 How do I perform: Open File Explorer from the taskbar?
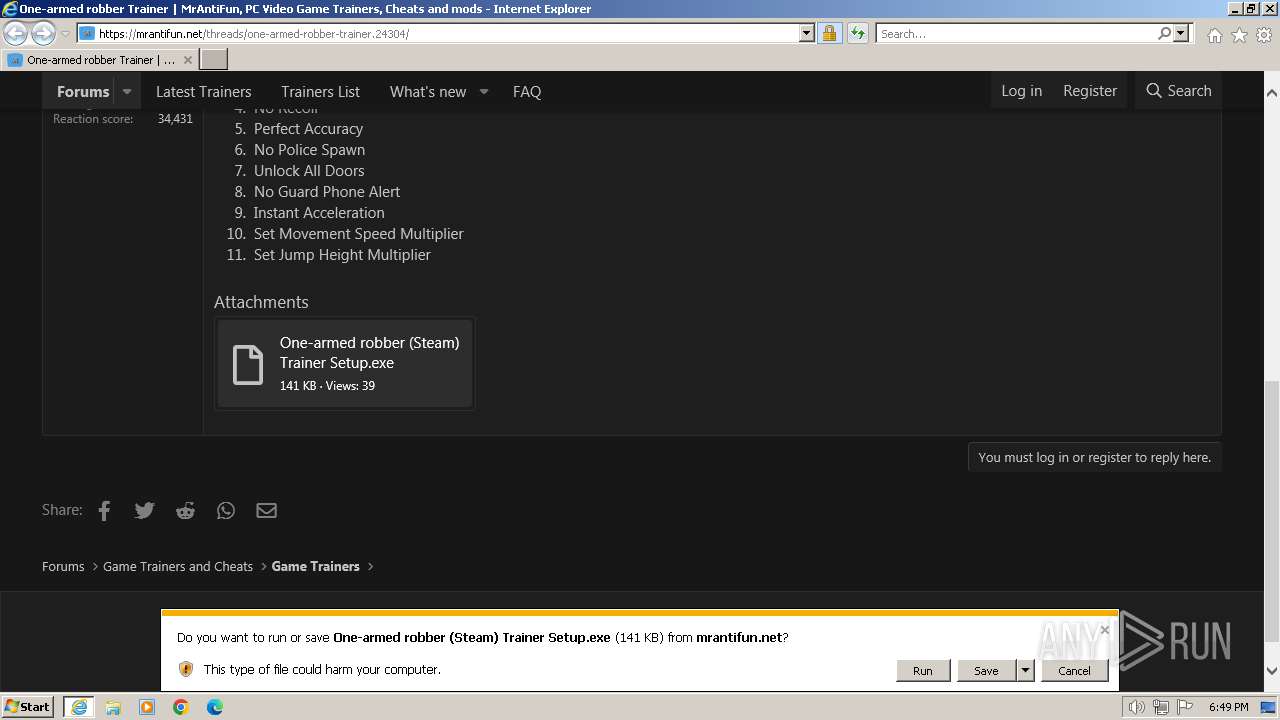point(113,707)
